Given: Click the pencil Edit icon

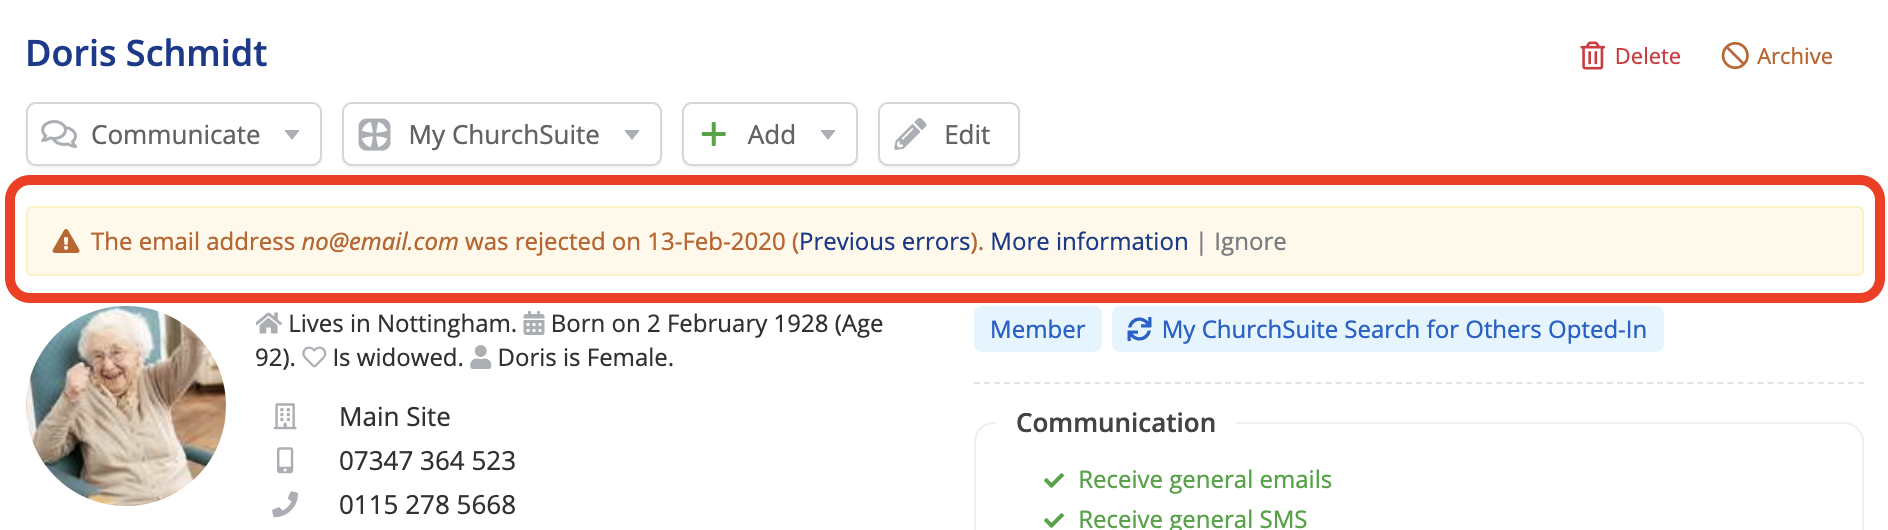Looking at the screenshot, I should tap(910, 134).
